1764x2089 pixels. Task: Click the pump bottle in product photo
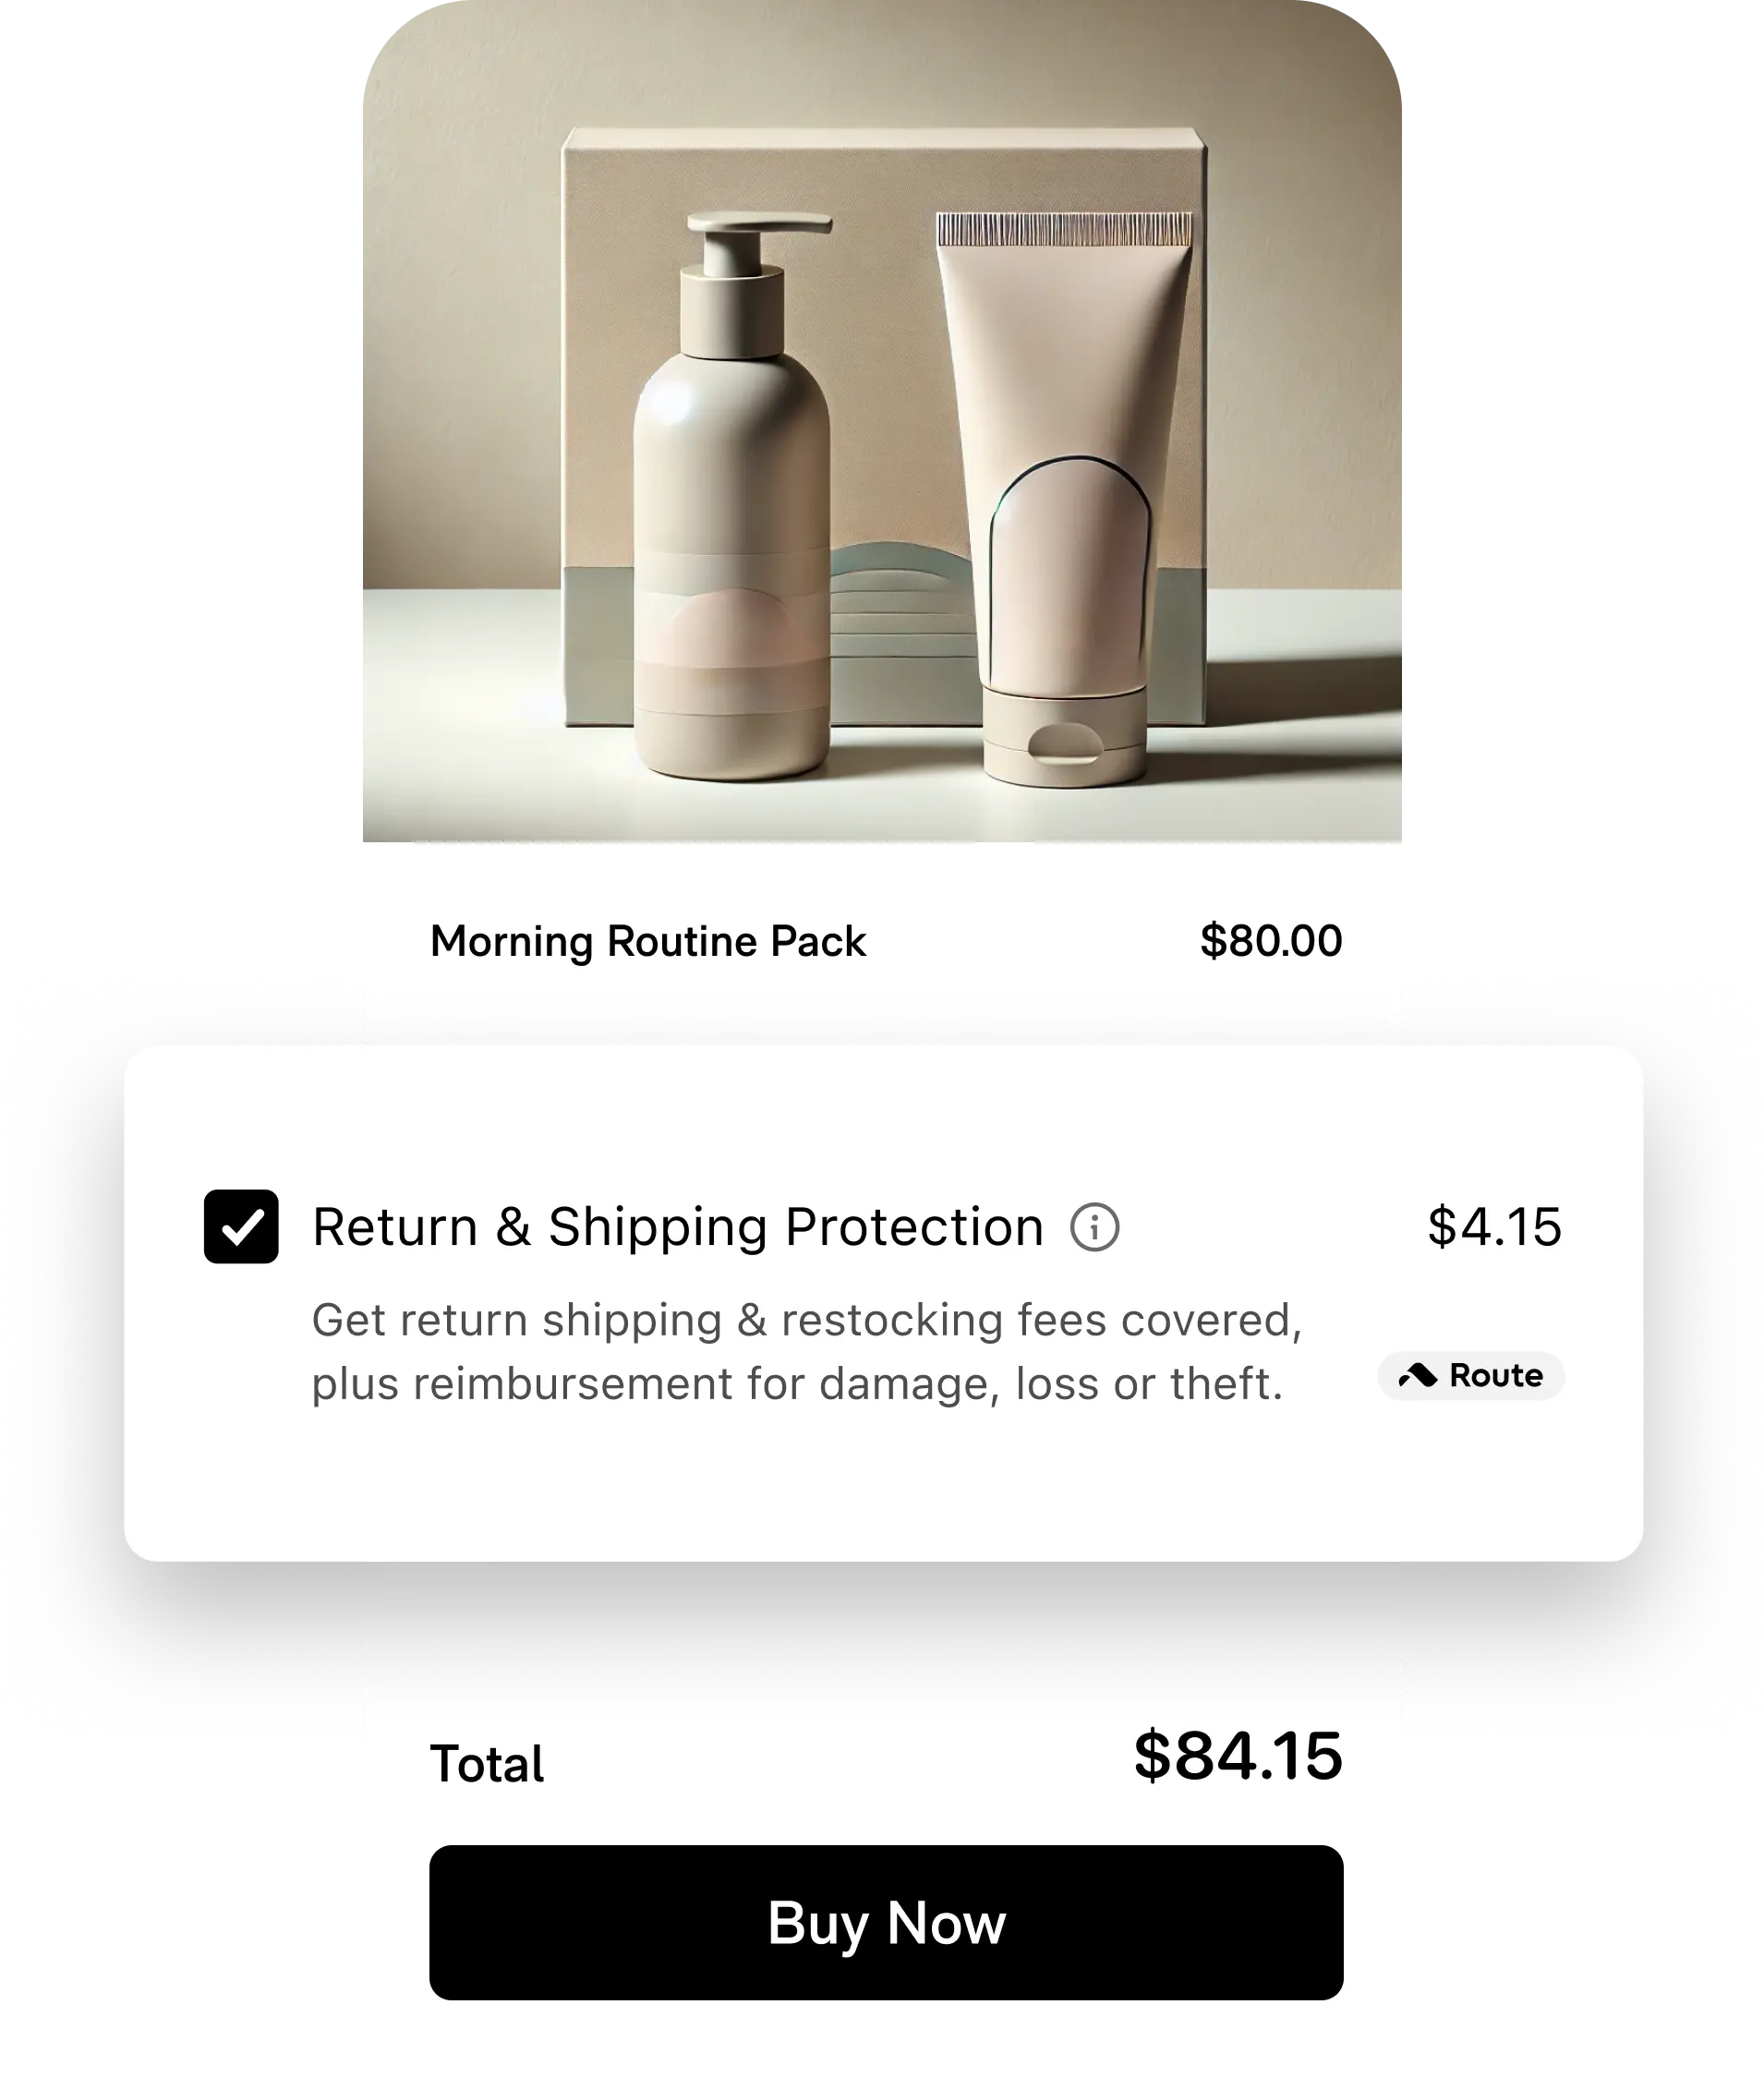pyautogui.click(x=732, y=497)
